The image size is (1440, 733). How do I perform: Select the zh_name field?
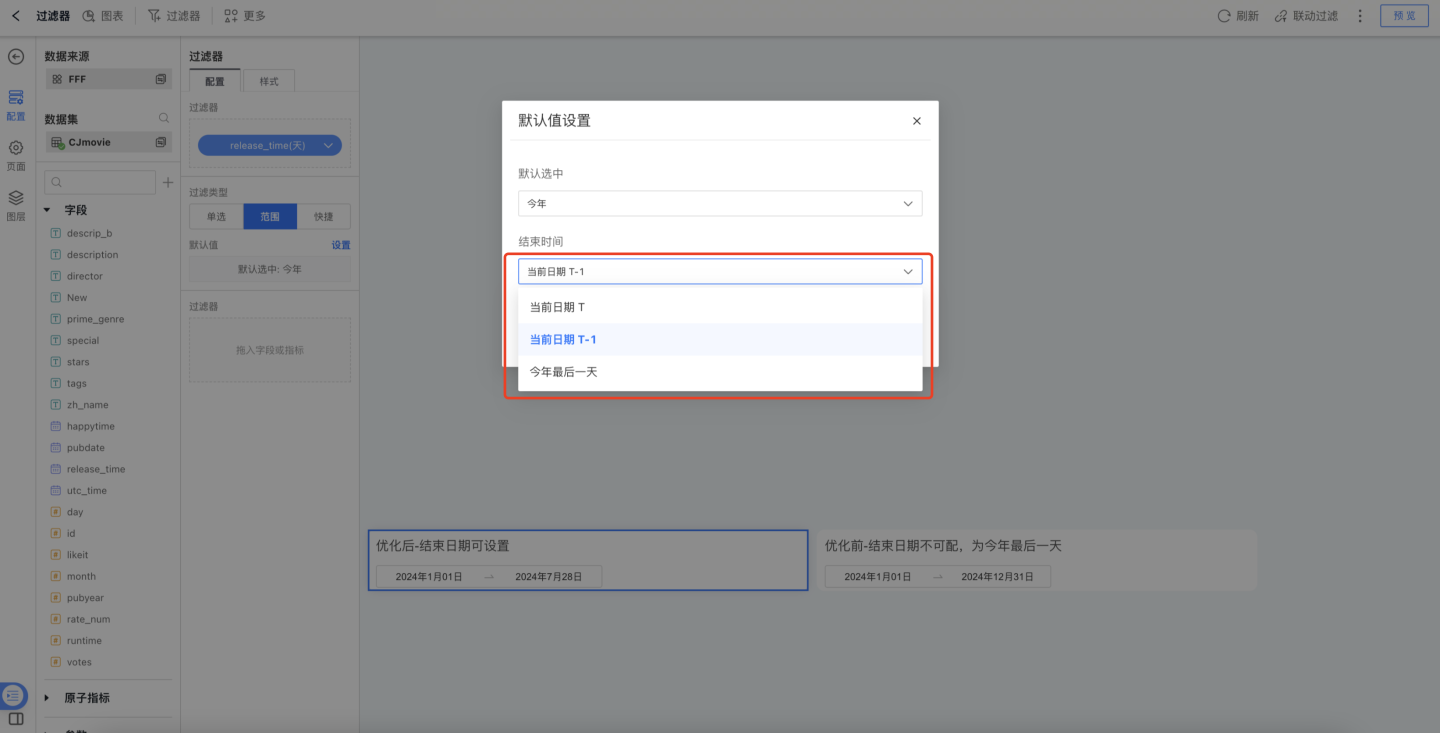pos(87,405)
